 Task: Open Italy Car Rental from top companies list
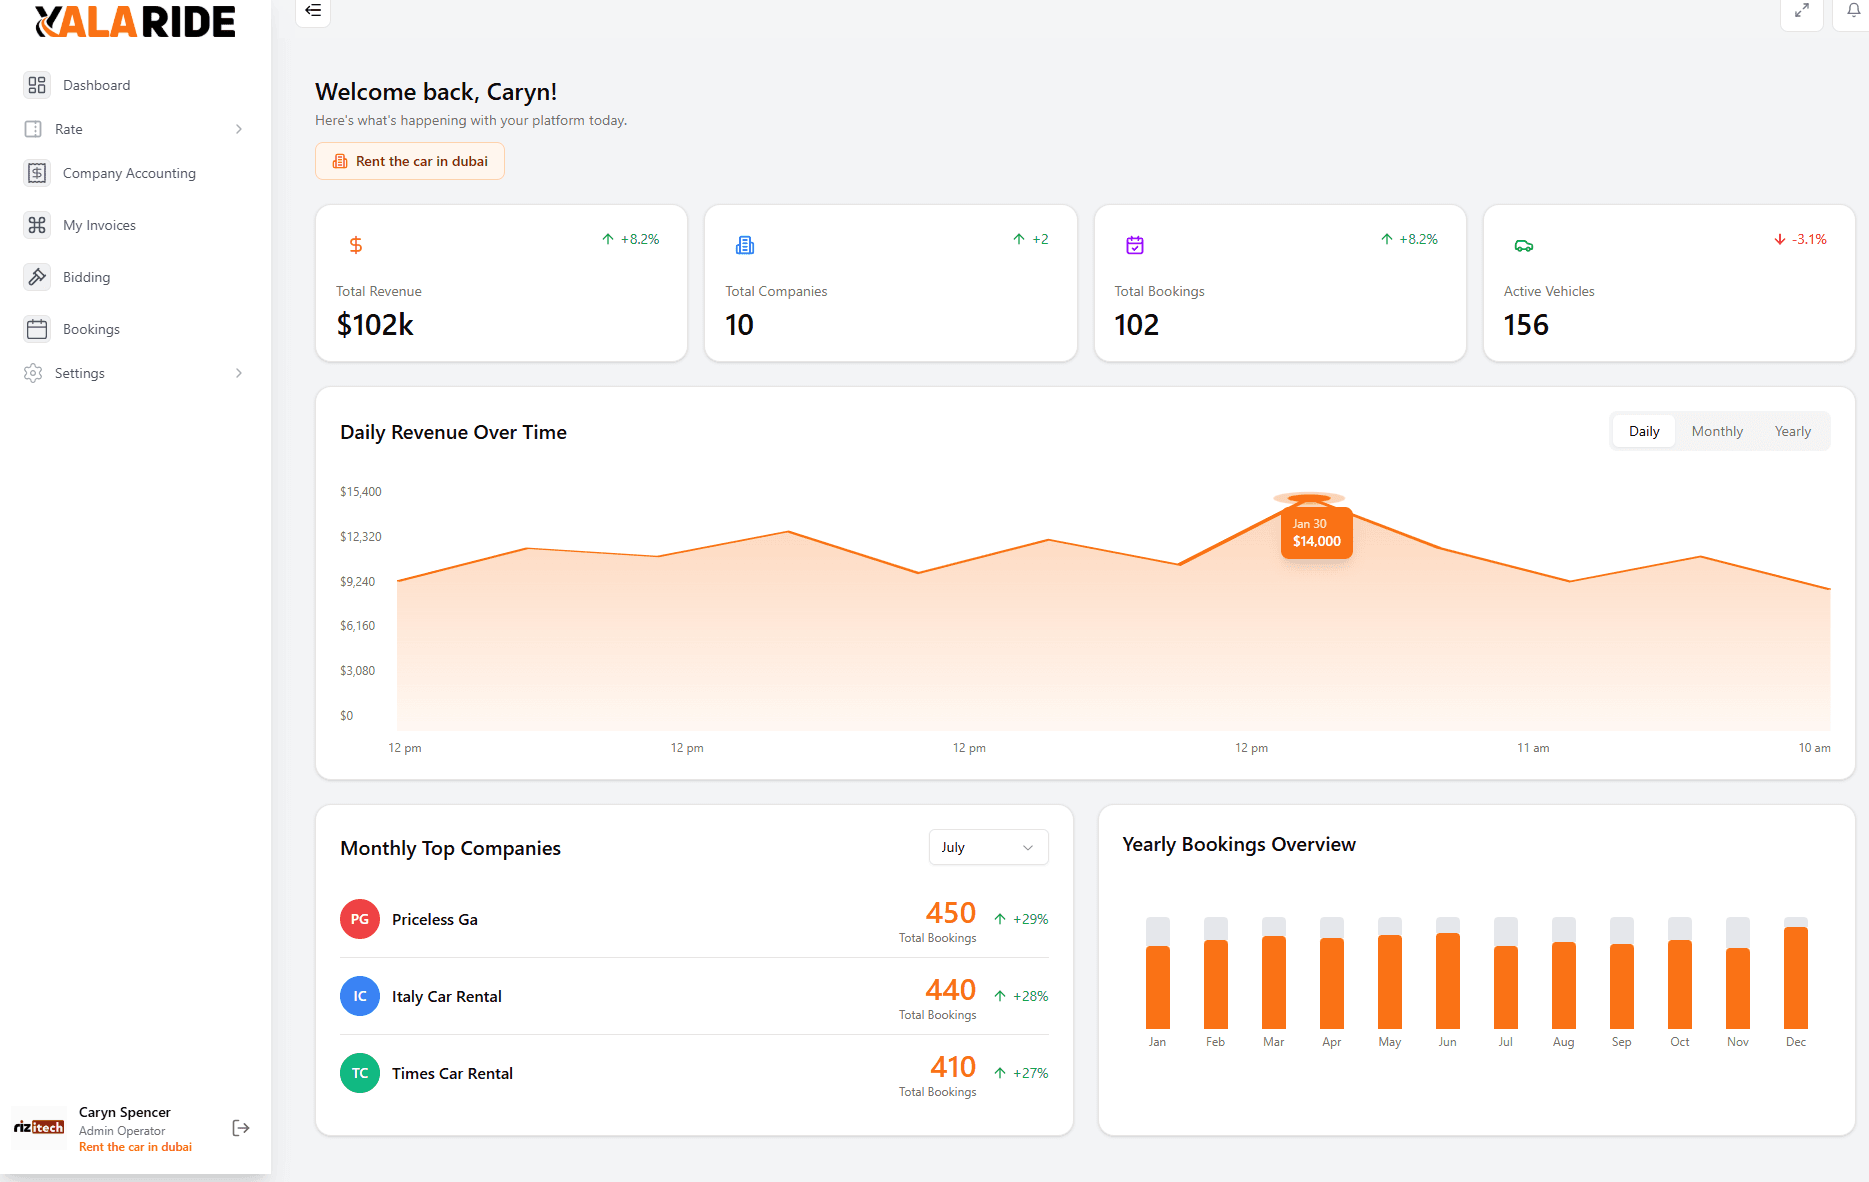[x=446, y=996]
